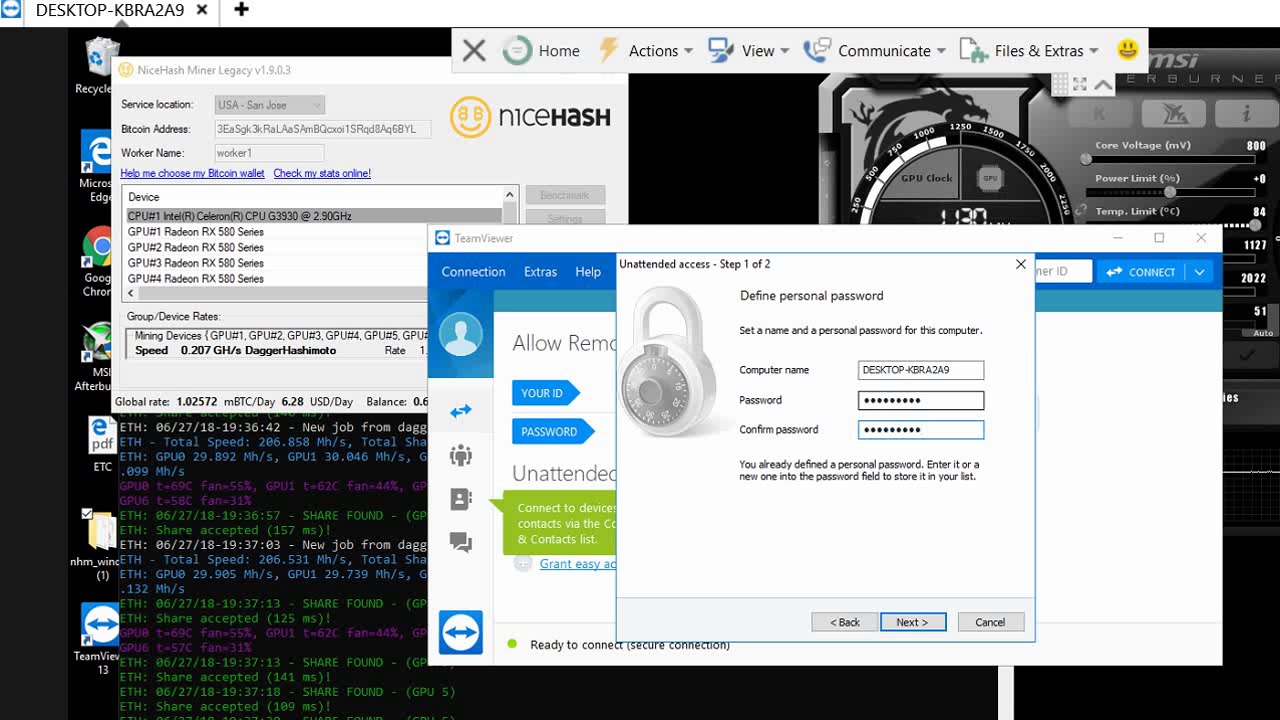Open the TeamViewer Extras menu
Screen dimensions: 1280x720
click(x=540, y=272)
